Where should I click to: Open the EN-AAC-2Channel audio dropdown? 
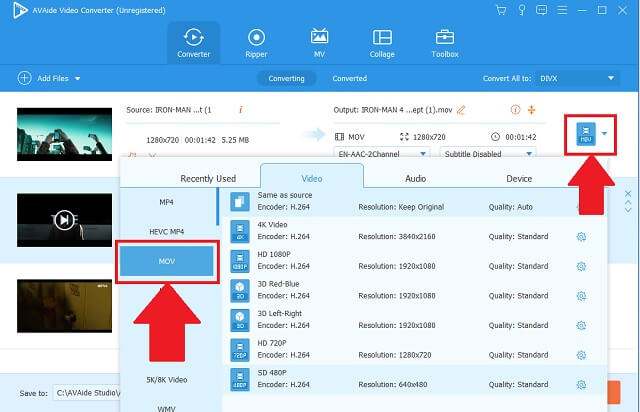[382, 154]
